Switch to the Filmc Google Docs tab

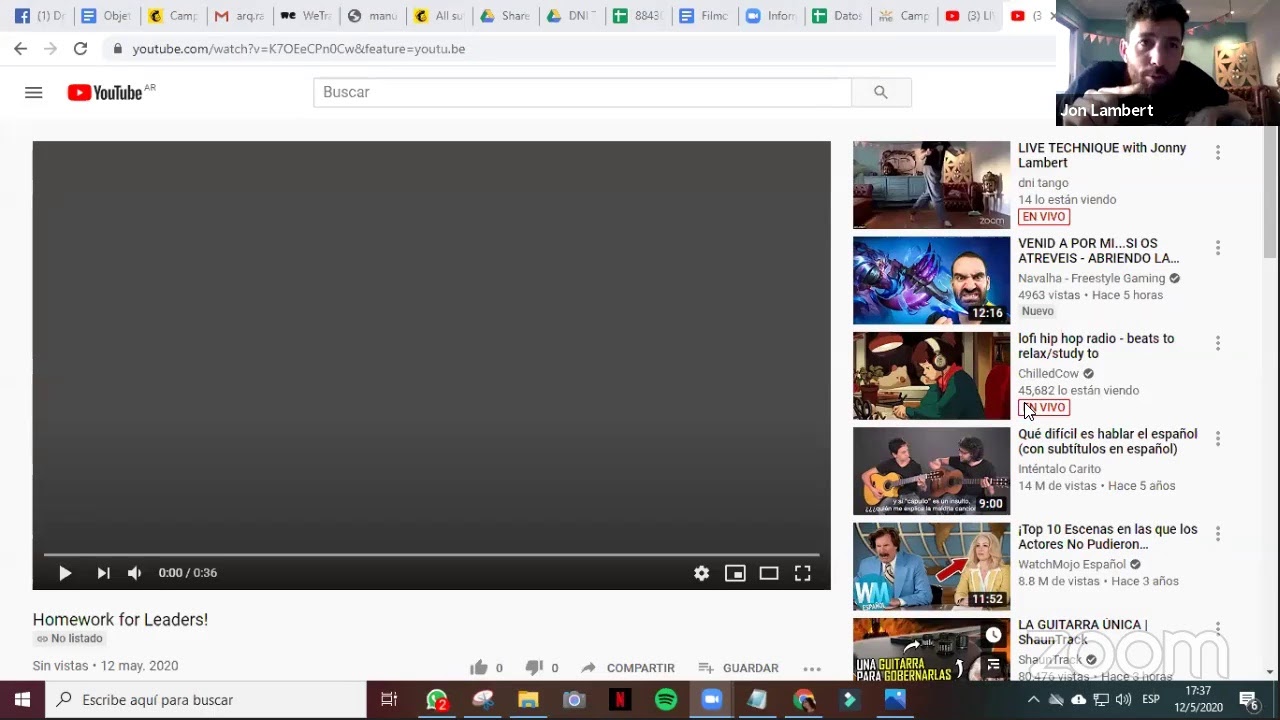click(703, 16)
